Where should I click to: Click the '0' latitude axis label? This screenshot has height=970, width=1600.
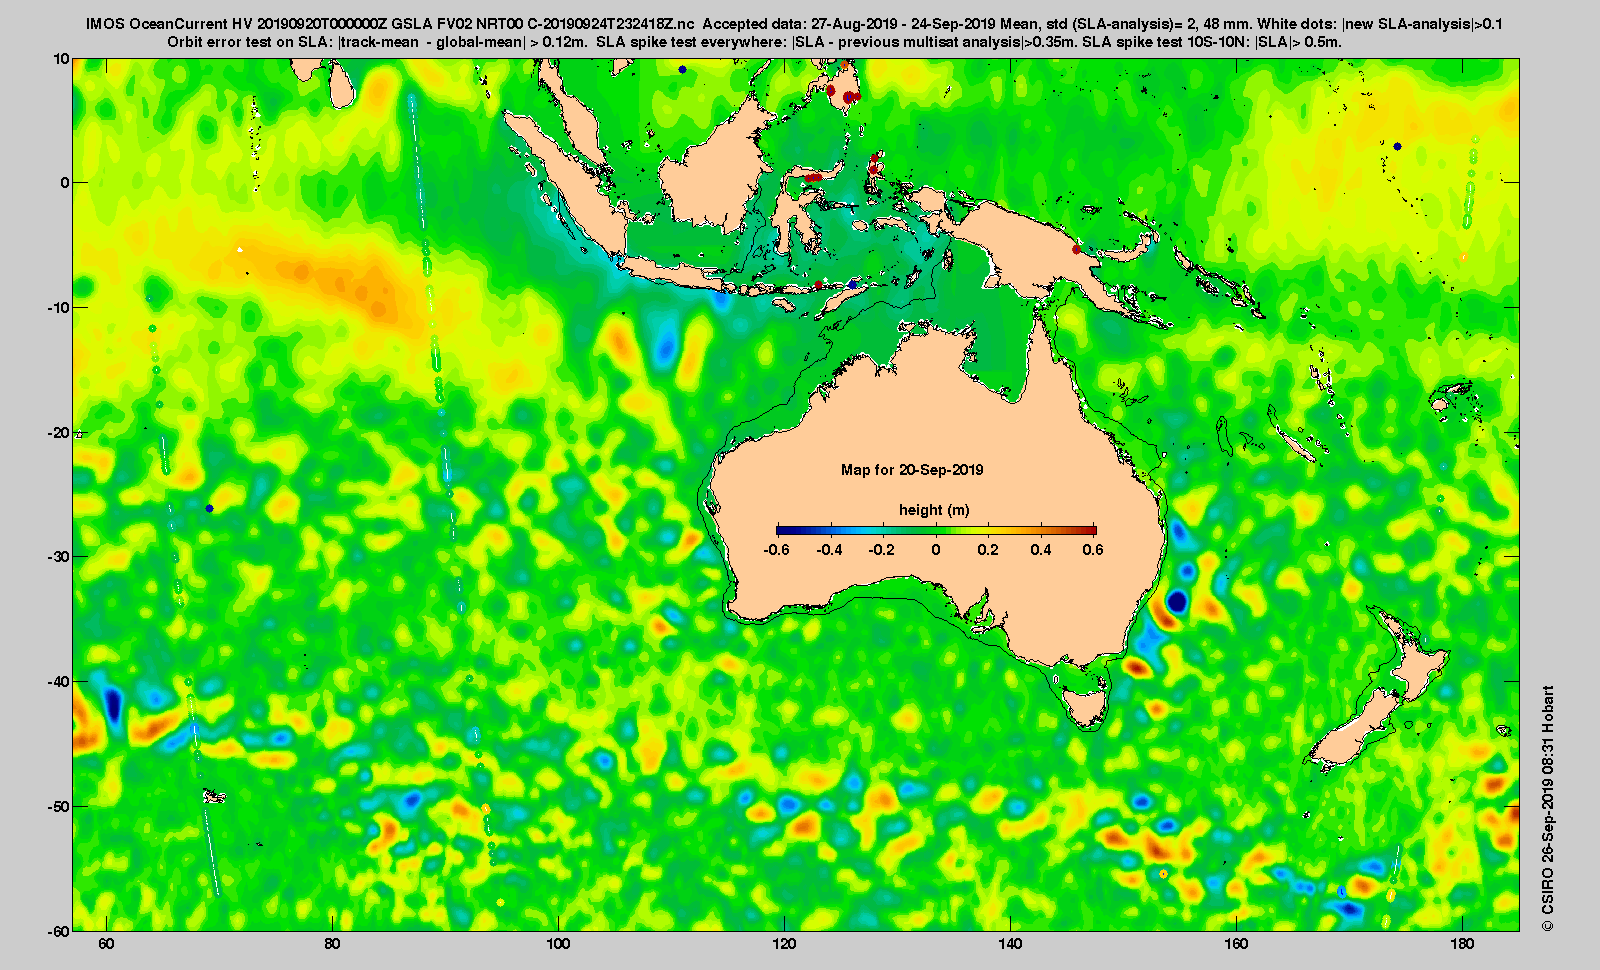[x=66, y=183]
